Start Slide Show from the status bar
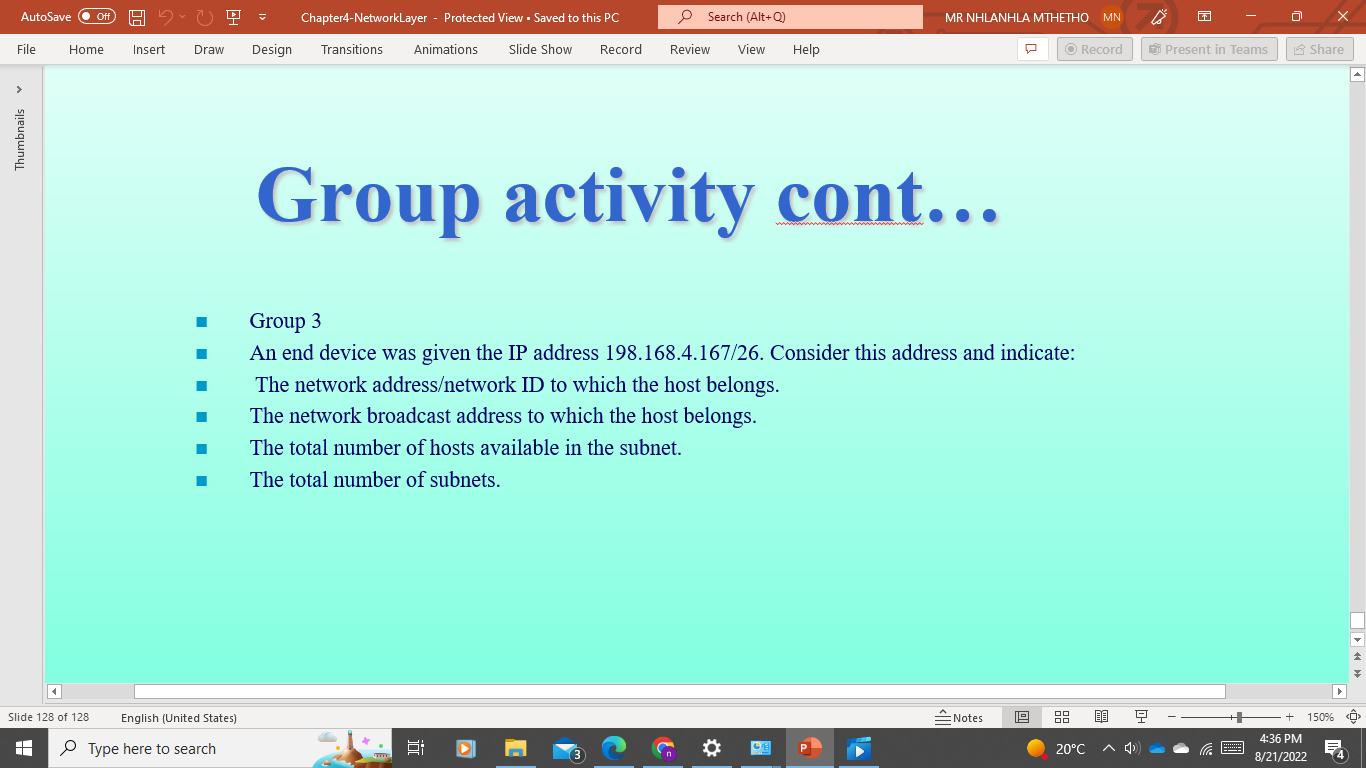Image resolution: width=1366 pixels, height=768 pixels. (1141, 716)
